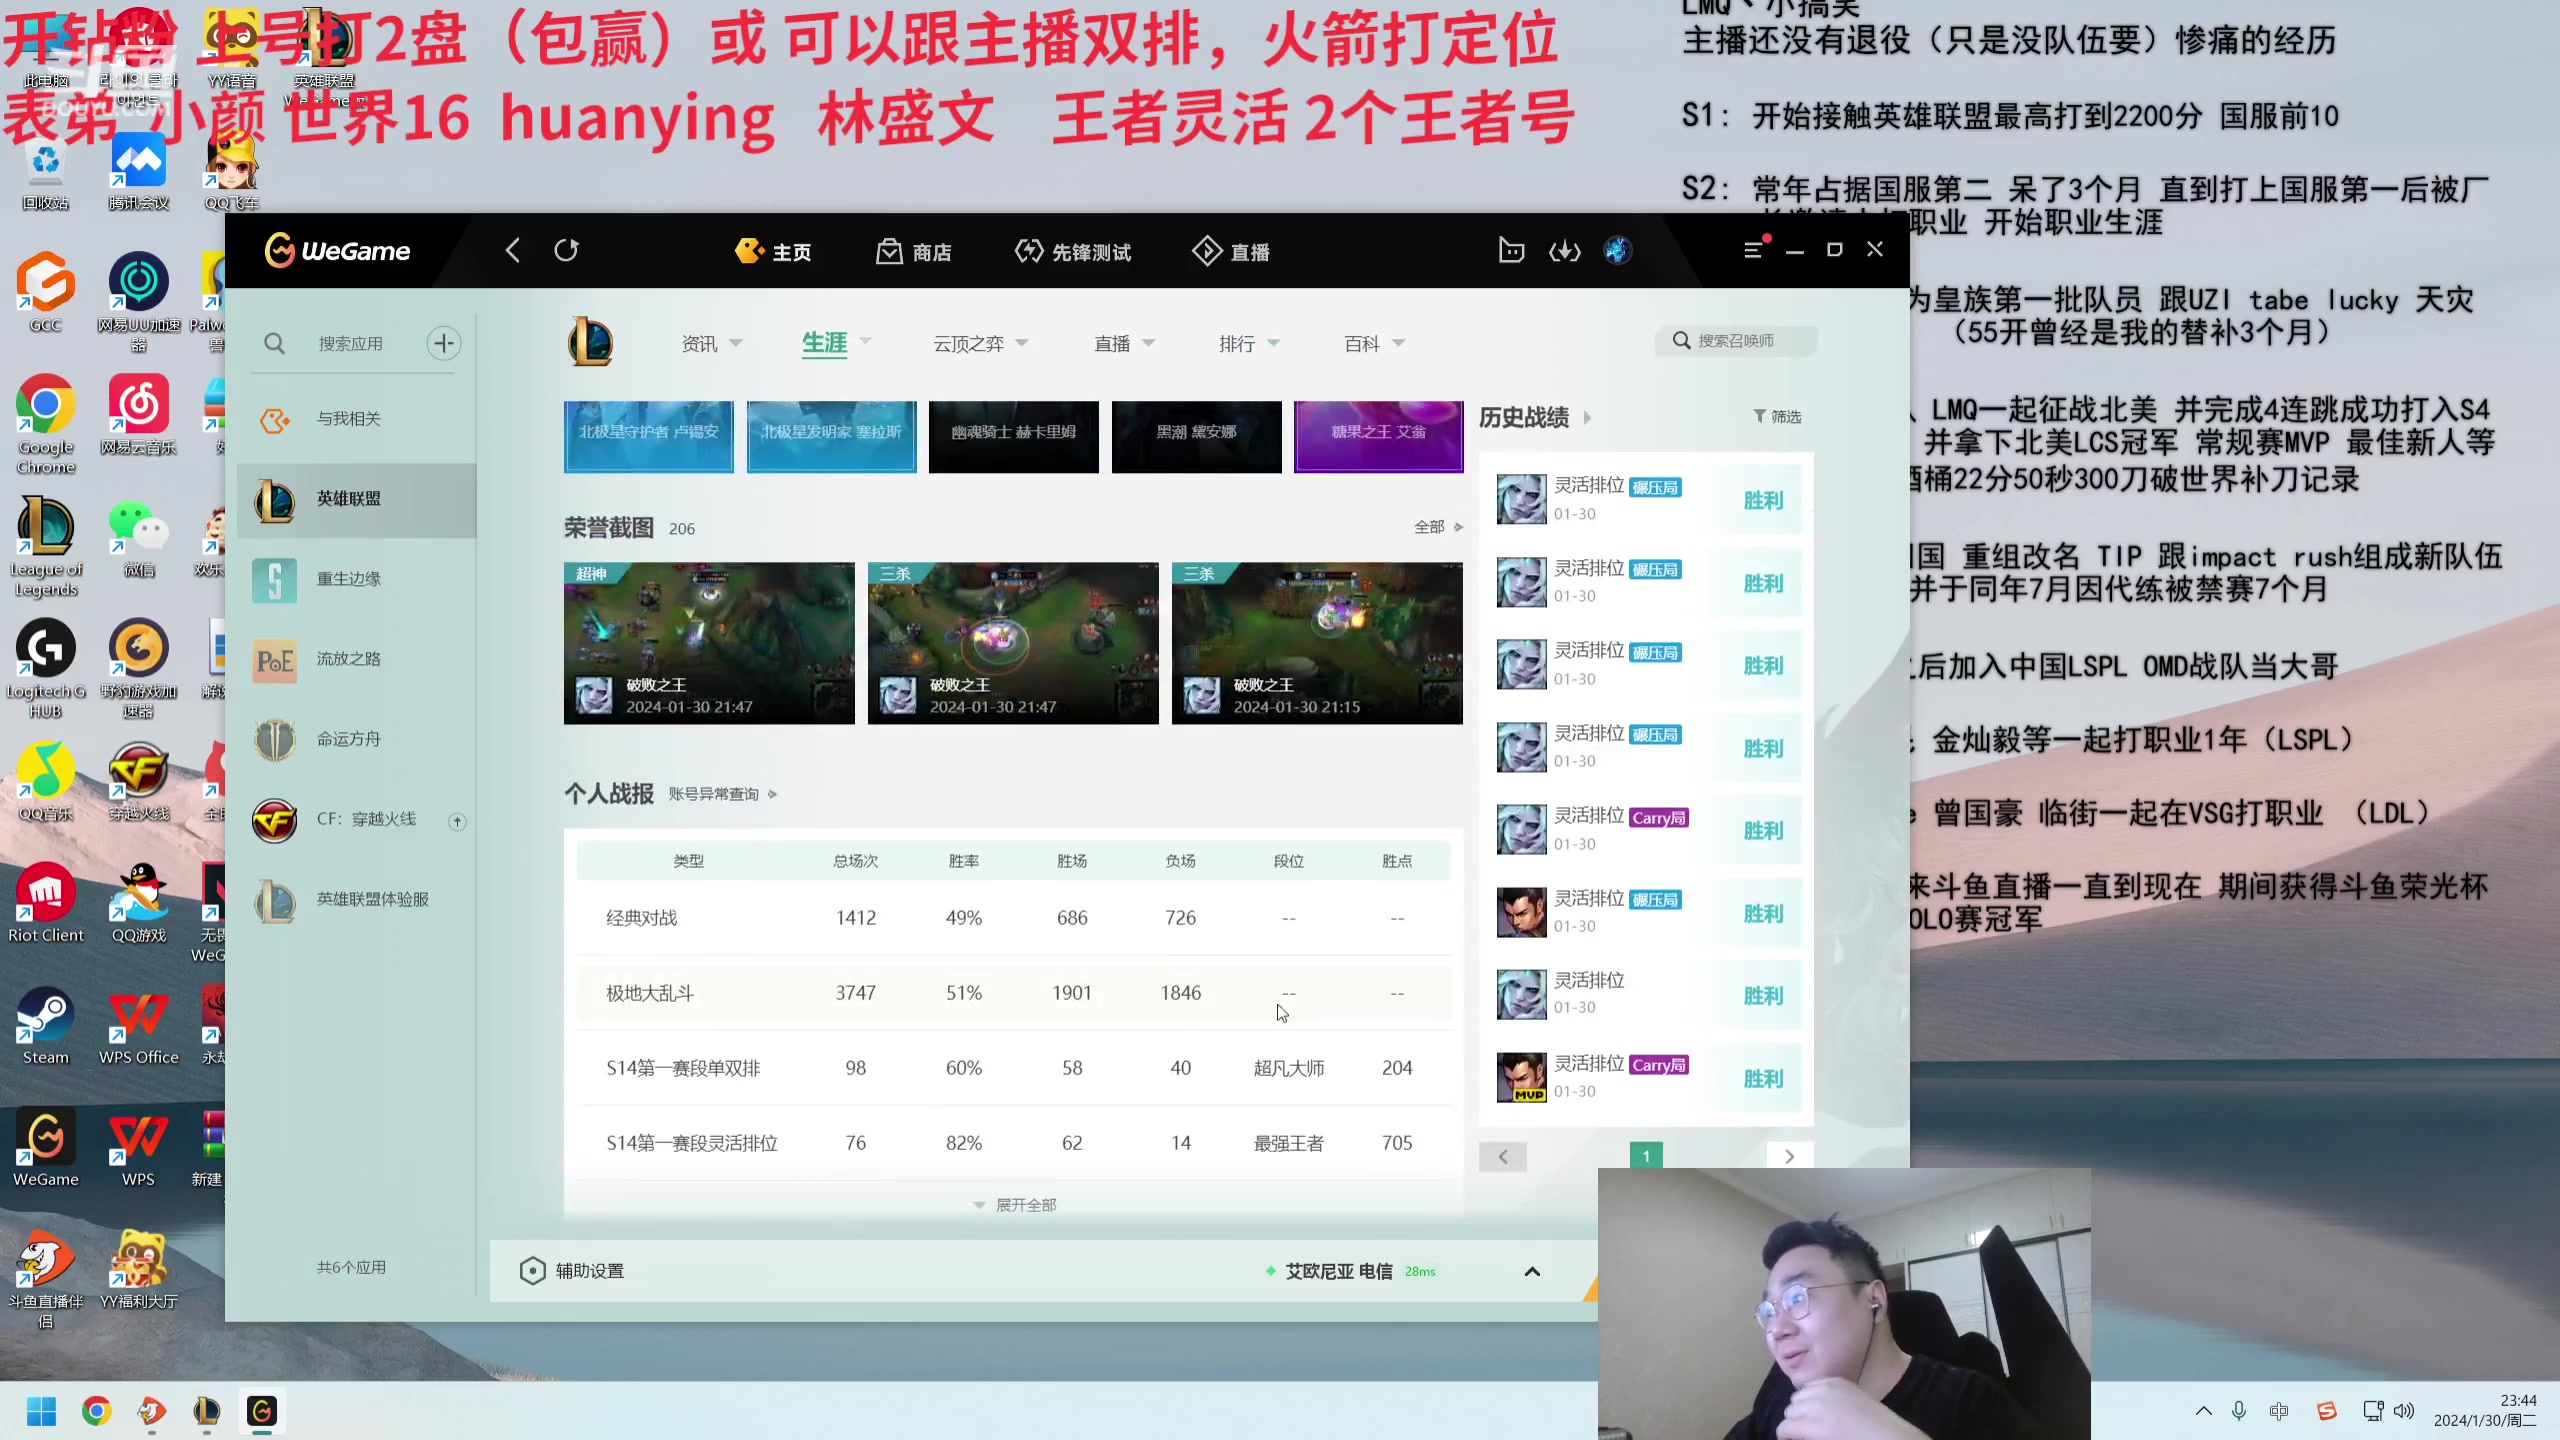
Task: Open 账号异常查询 link
Action: 722,794
